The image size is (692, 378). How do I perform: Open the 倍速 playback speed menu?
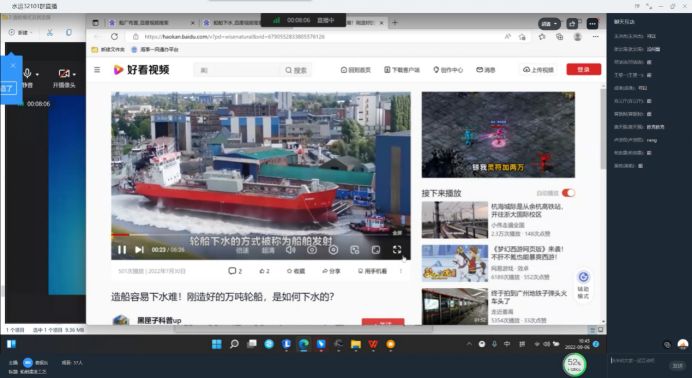click(x=242, y=250)
